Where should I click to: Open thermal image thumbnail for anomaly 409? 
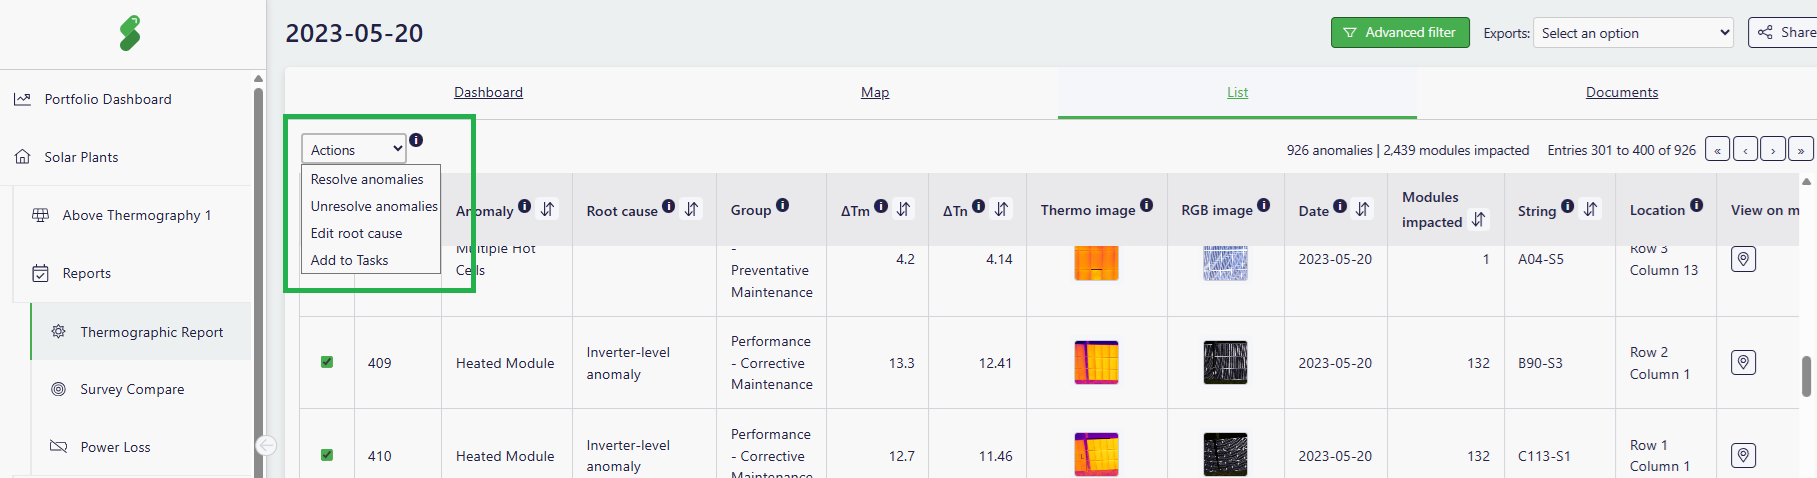1096,362
